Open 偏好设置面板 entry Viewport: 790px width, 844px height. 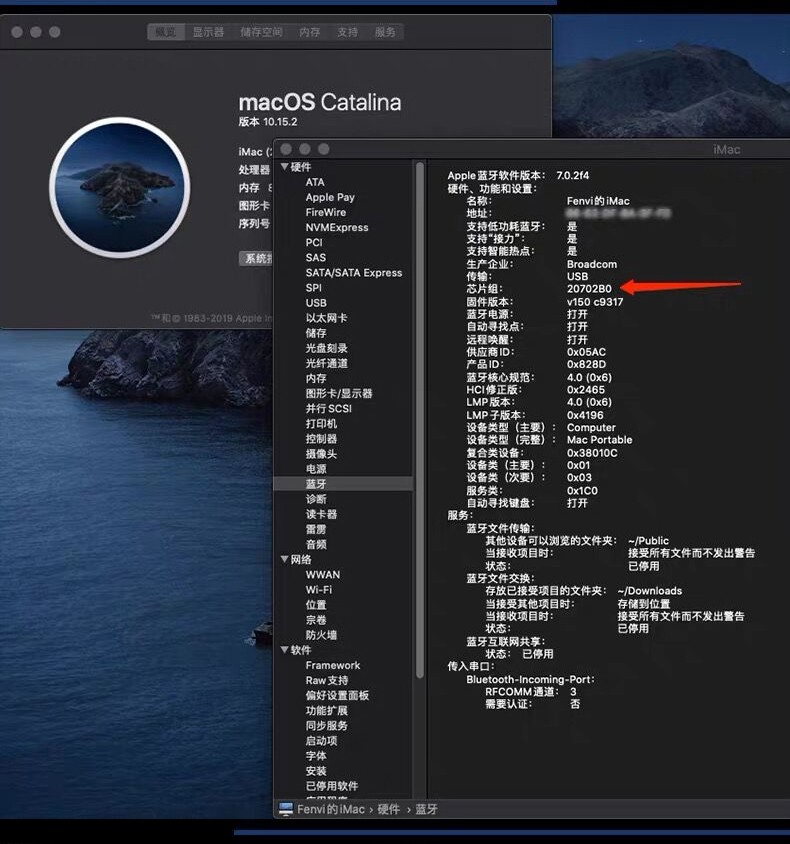[337, 695]
